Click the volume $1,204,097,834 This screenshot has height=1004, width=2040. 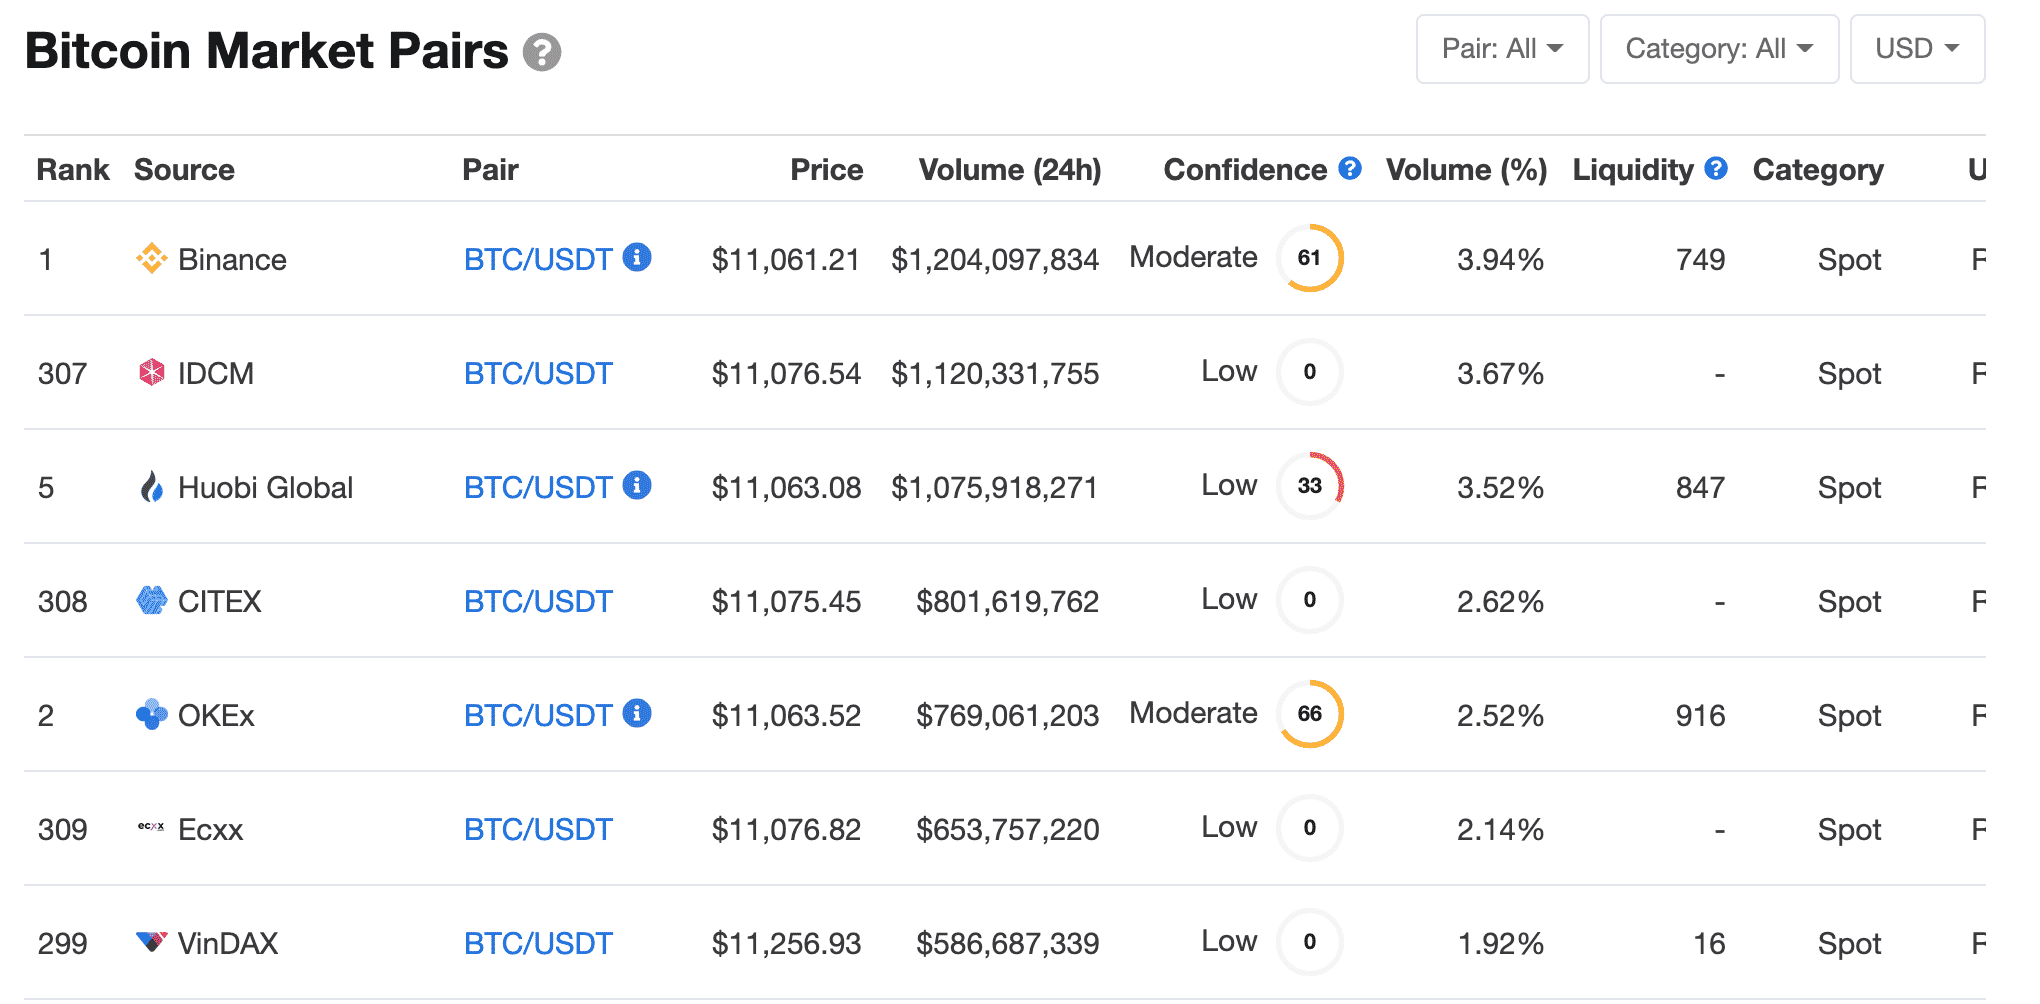coord(995,260)
